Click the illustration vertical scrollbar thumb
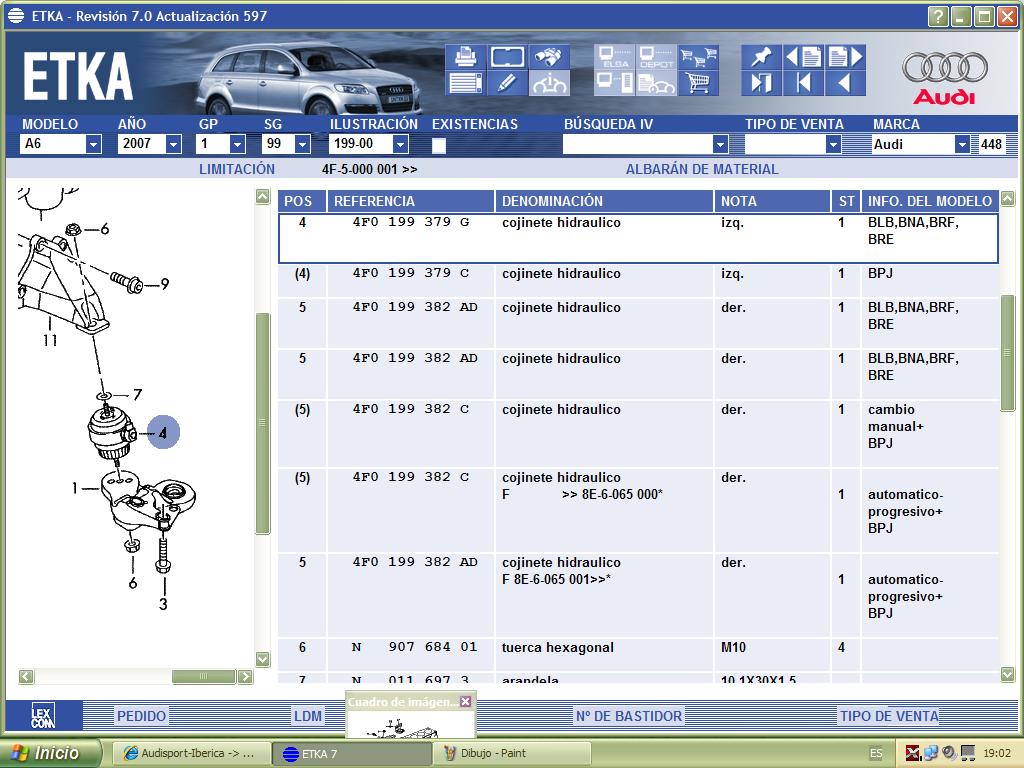The height and width of the screenshot is (768, 1024). point(263,423)
